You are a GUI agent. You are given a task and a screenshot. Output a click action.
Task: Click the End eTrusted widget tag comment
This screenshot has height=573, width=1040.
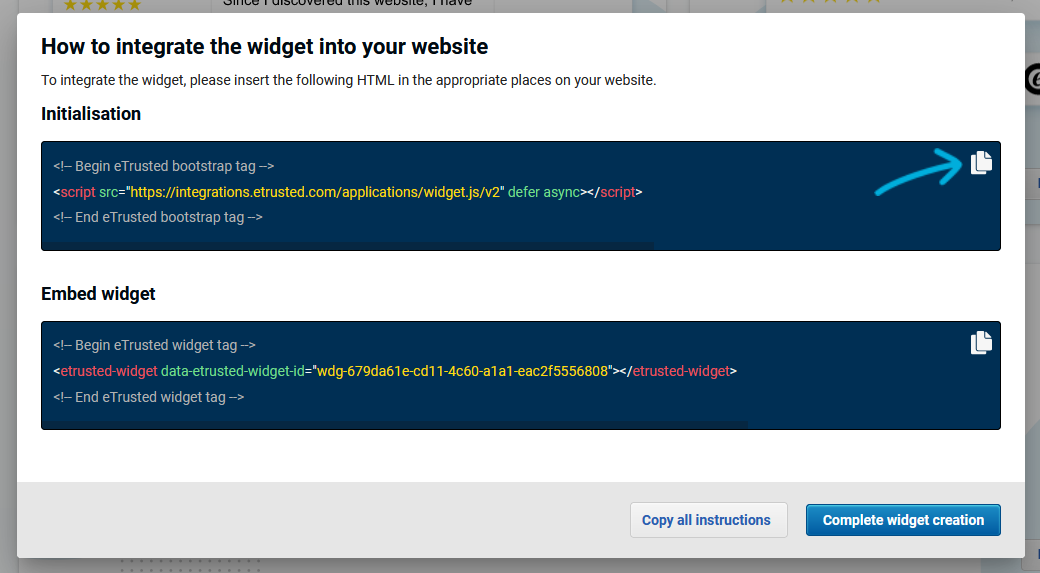point(149,397)
